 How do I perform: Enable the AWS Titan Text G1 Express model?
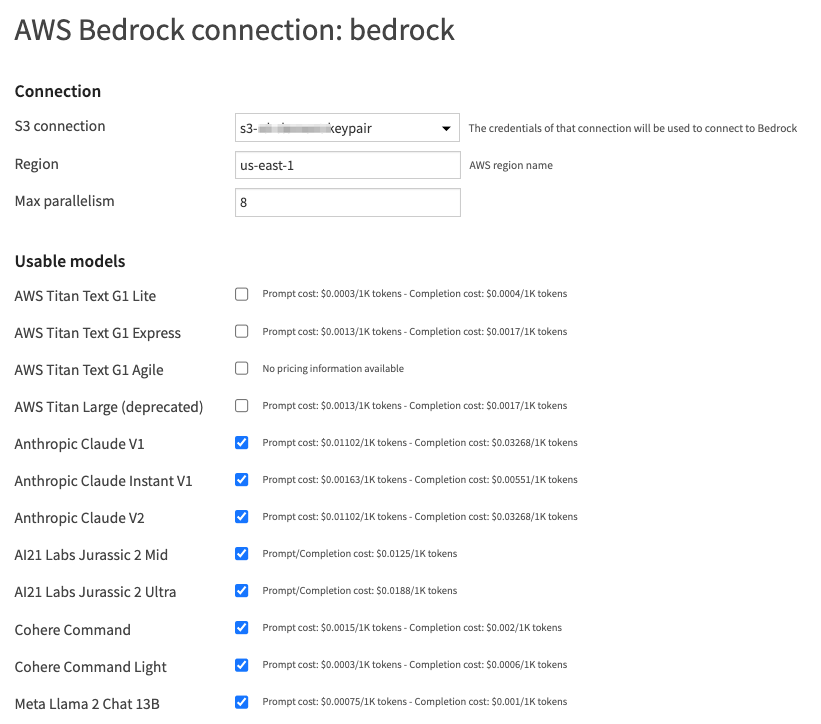point(241,331)
